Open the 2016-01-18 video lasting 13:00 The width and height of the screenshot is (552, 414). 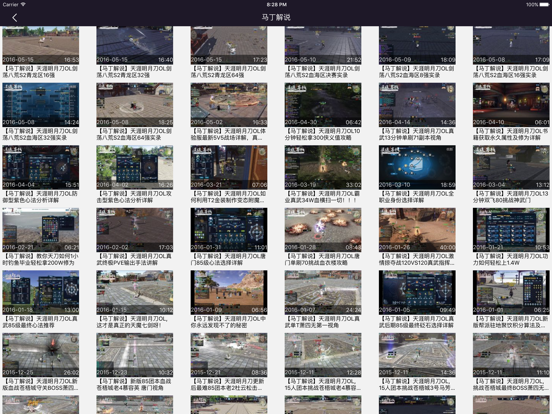tap(40, 292)
